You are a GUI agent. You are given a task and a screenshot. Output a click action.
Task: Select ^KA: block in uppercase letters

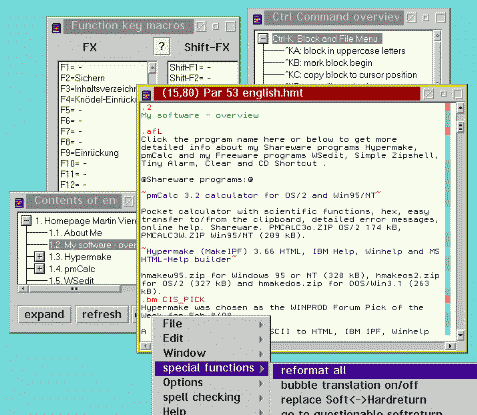pos(345,51)
